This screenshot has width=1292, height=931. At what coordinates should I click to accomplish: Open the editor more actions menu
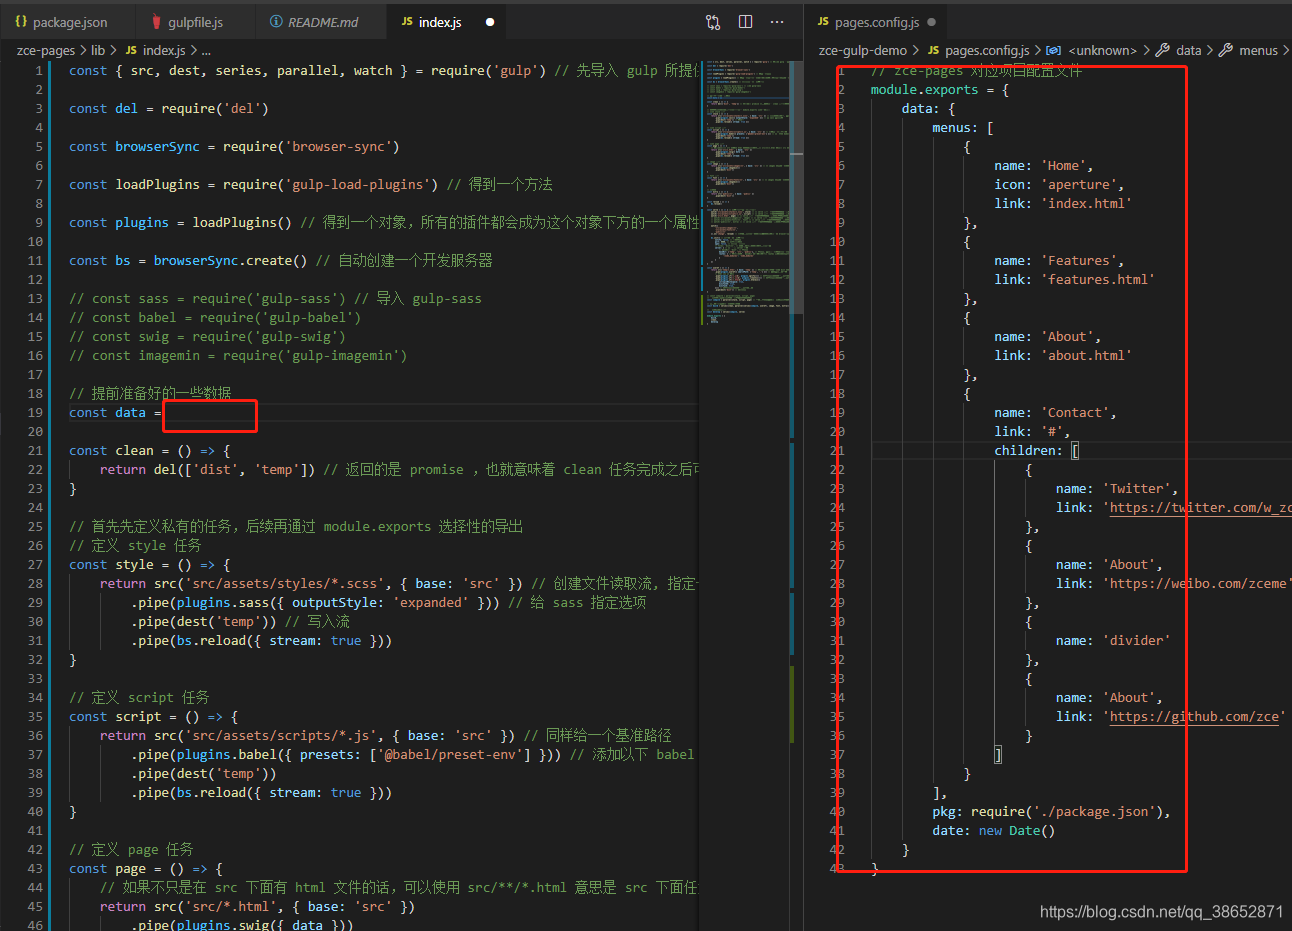pyautogui.click(x=777, y=22)
